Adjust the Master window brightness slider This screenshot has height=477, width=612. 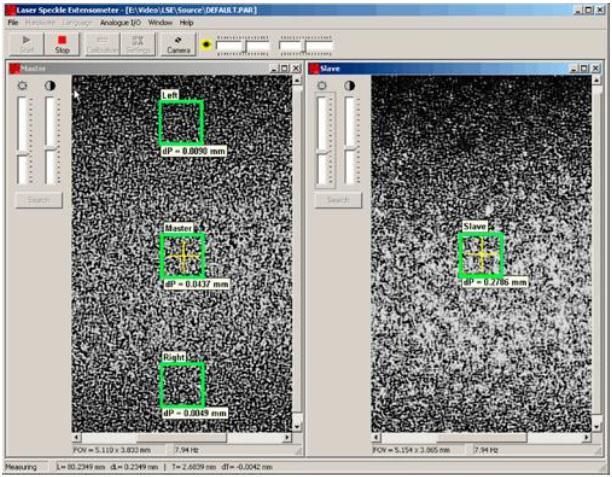23,141
